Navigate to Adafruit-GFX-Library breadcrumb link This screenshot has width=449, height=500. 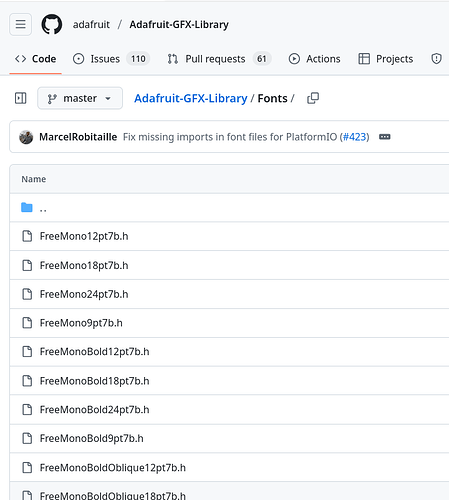point(191,98)
